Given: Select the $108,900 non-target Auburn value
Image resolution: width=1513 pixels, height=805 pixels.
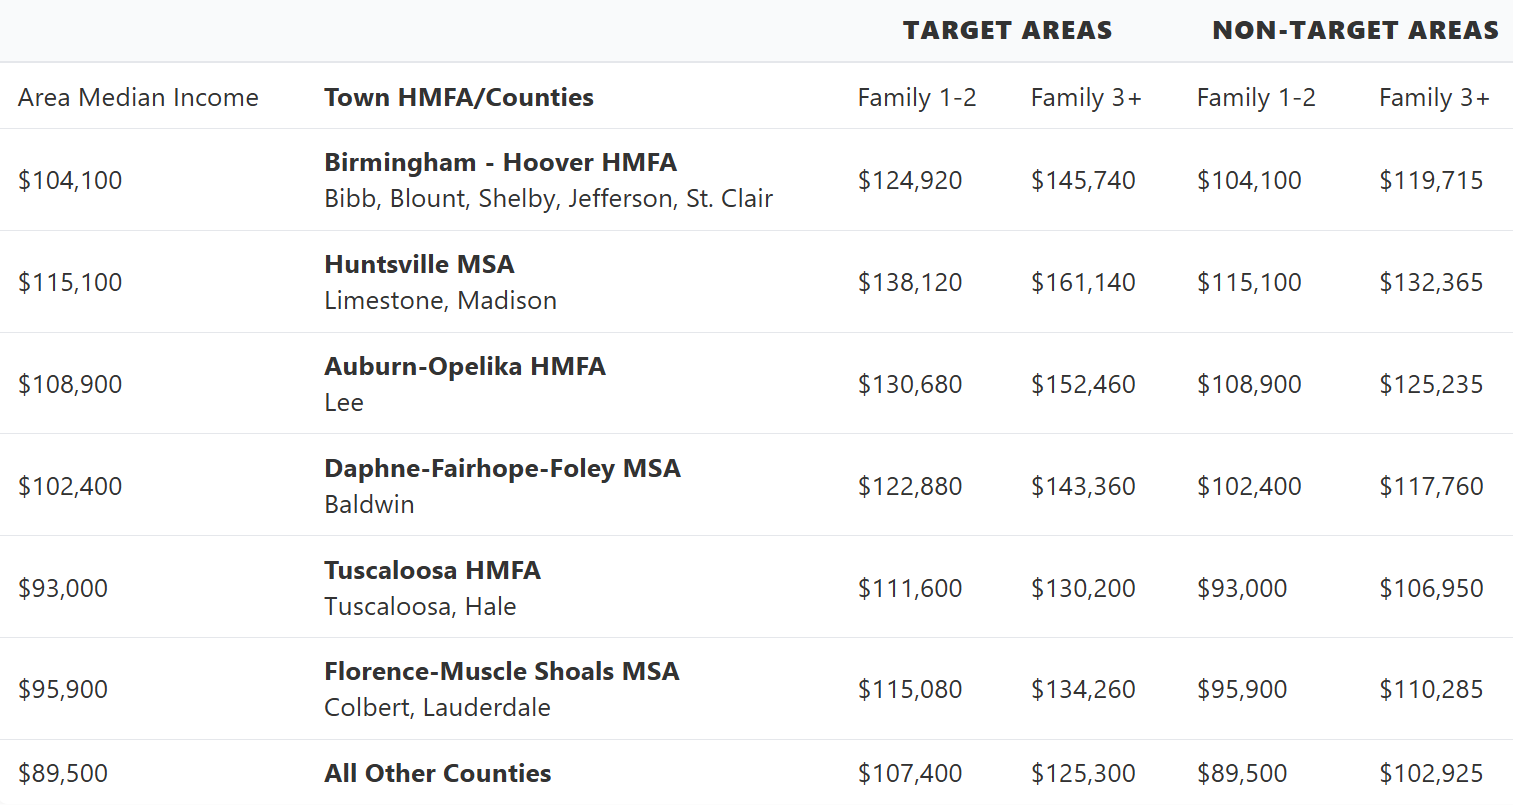Looking at the screenshot, I should 1249,384.
